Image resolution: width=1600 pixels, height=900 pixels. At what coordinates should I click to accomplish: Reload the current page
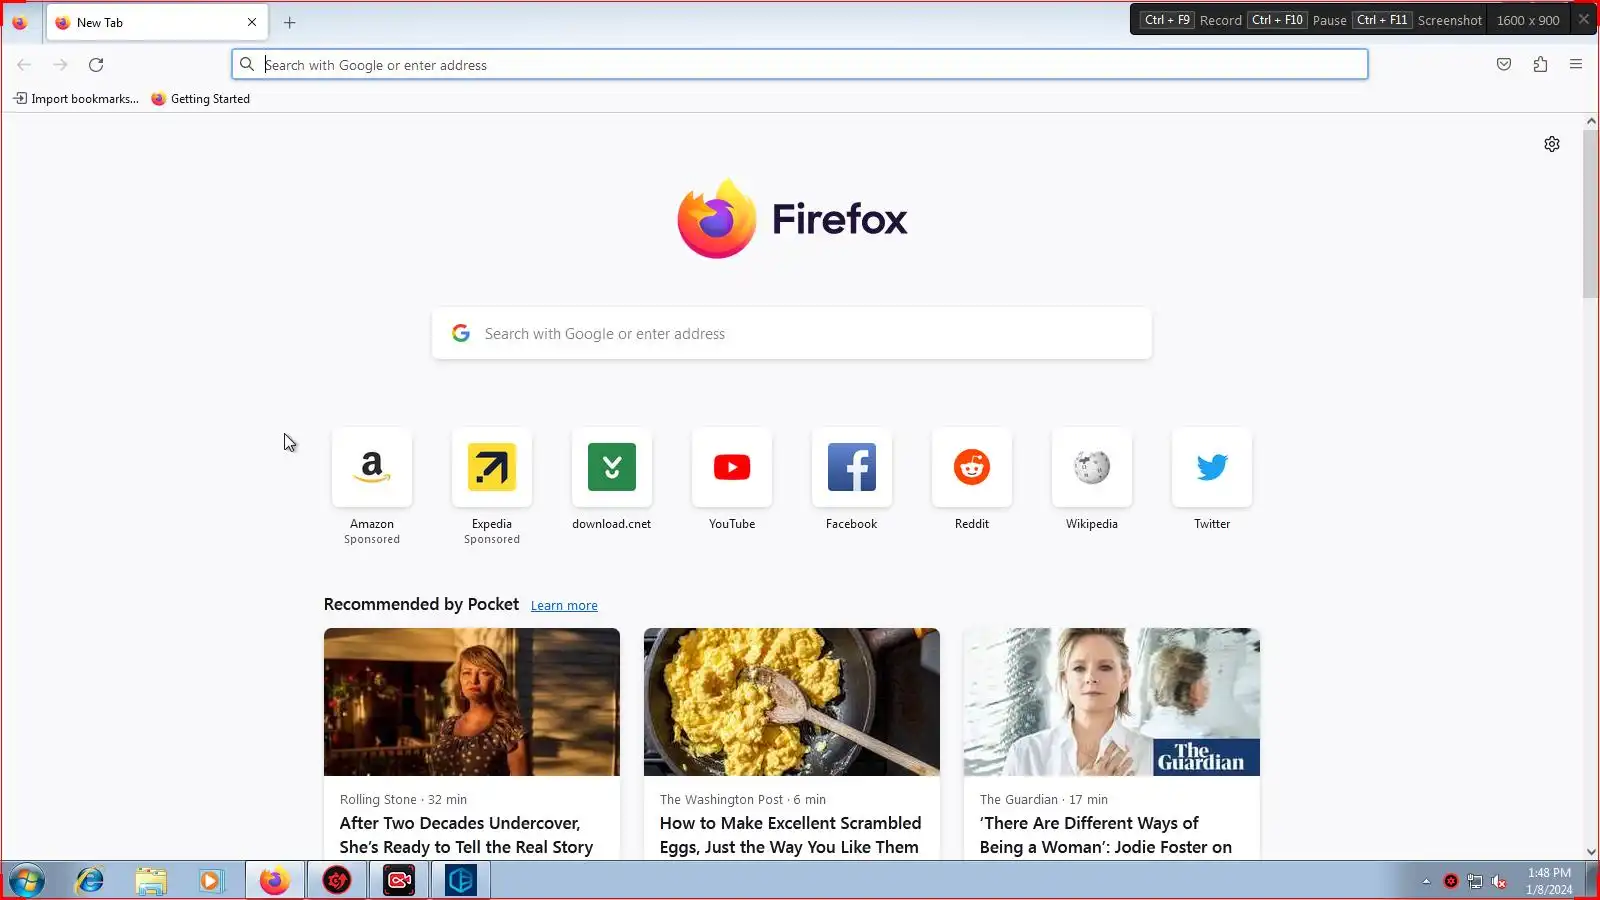coord(96,65)
